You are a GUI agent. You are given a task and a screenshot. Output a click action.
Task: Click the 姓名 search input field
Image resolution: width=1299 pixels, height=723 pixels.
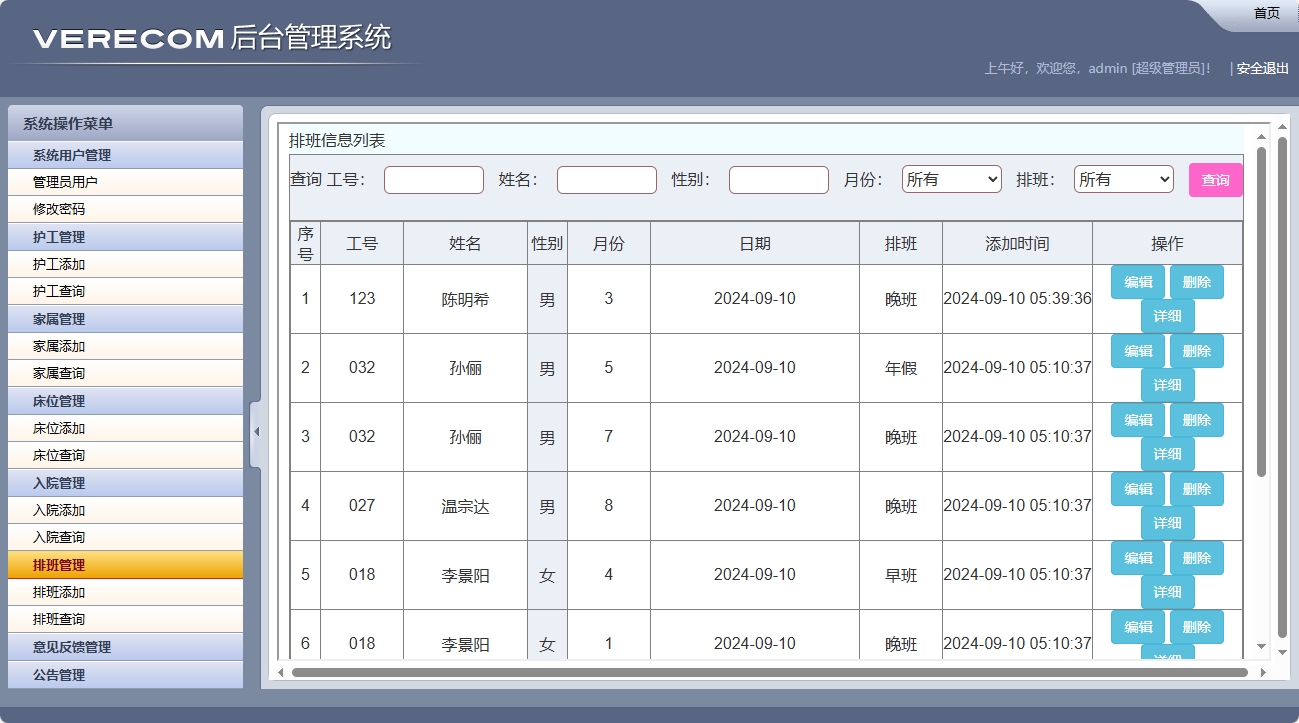[606, 180]
